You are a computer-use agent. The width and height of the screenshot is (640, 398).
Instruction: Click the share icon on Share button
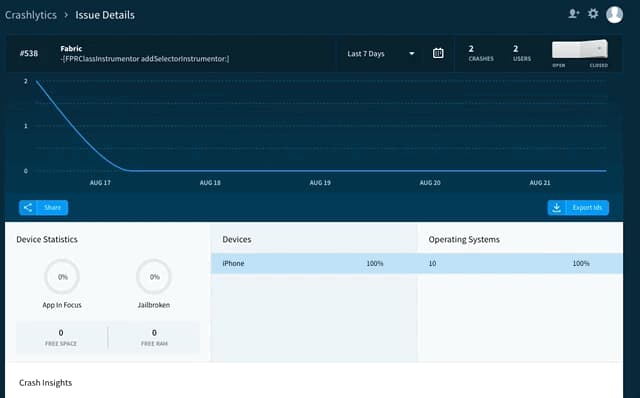(x=28, y=207)
